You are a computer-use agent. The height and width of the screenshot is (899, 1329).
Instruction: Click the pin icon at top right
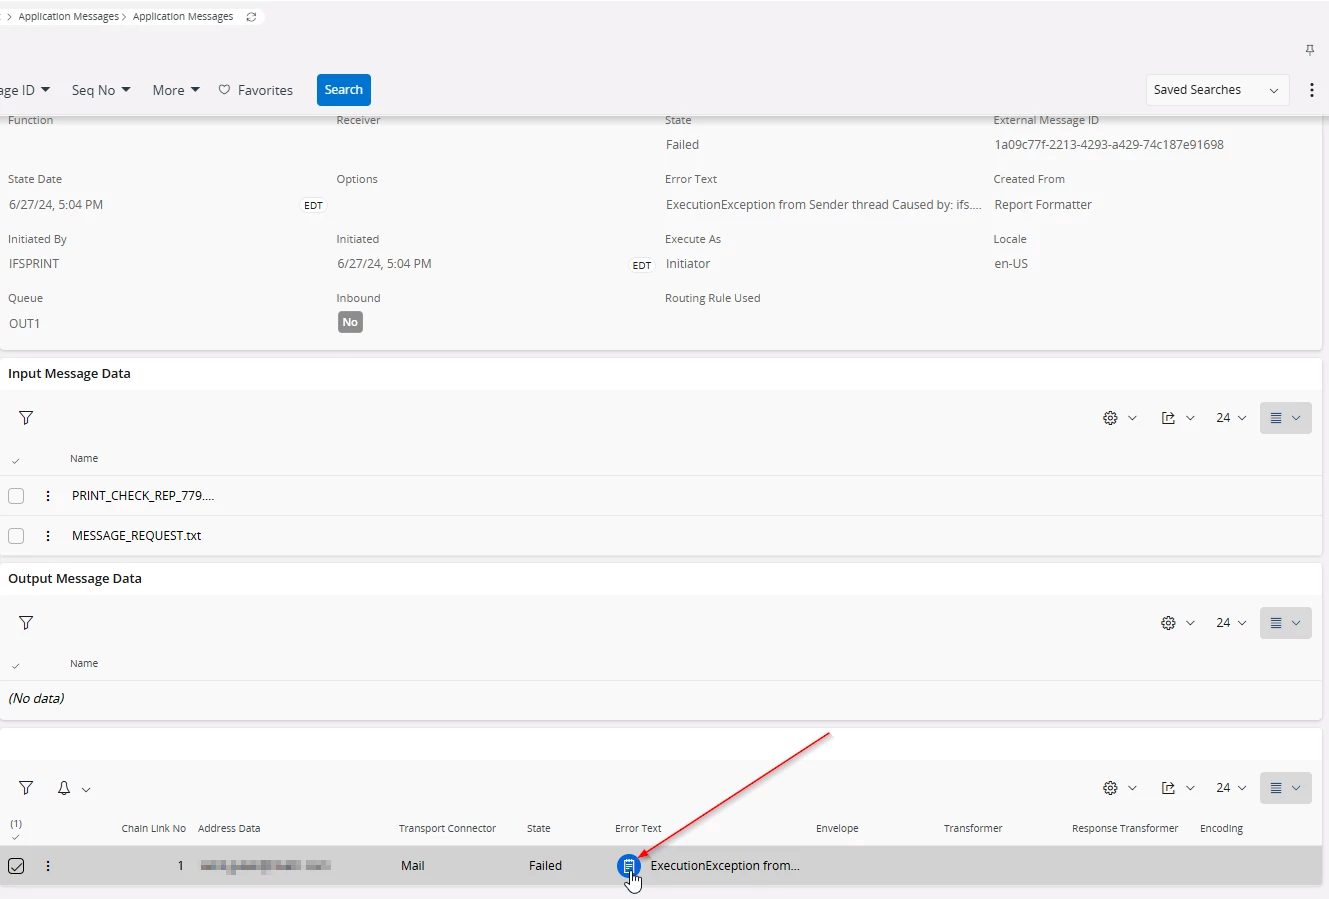point(1310,50)
